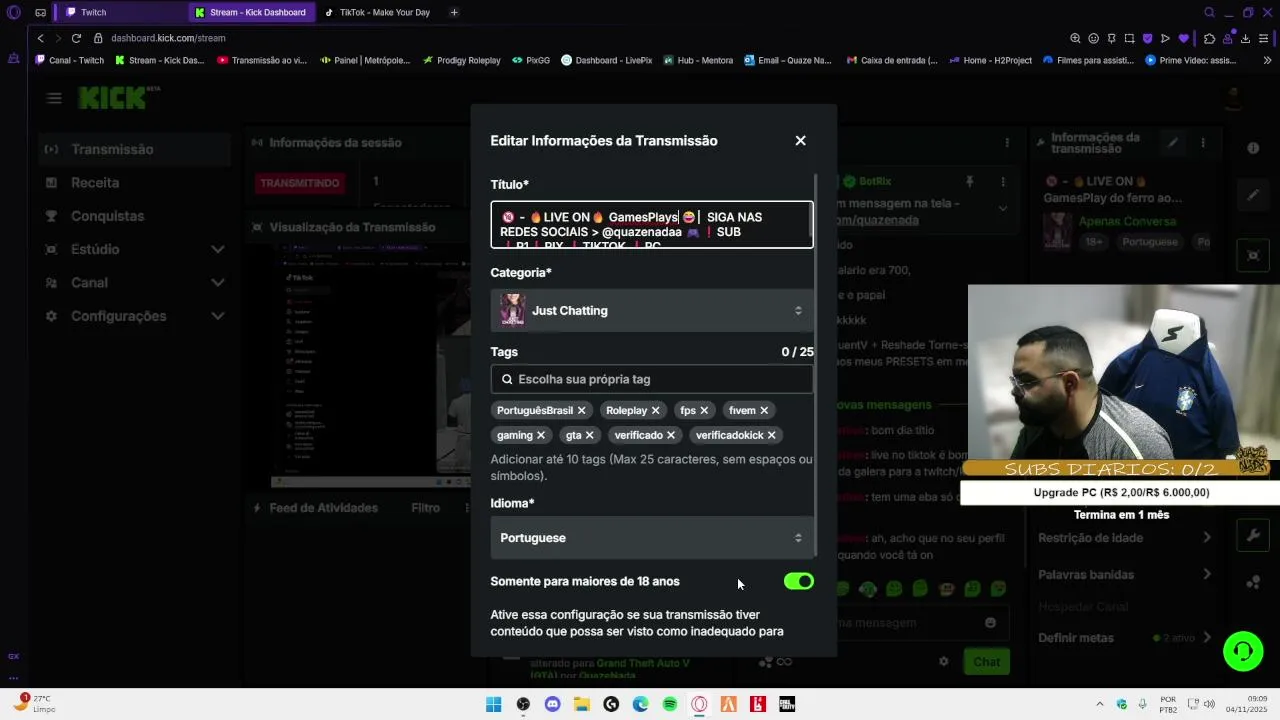Open the emoji picker in chat input
Screen dimensions: 1280x720
tap(990, 623)
